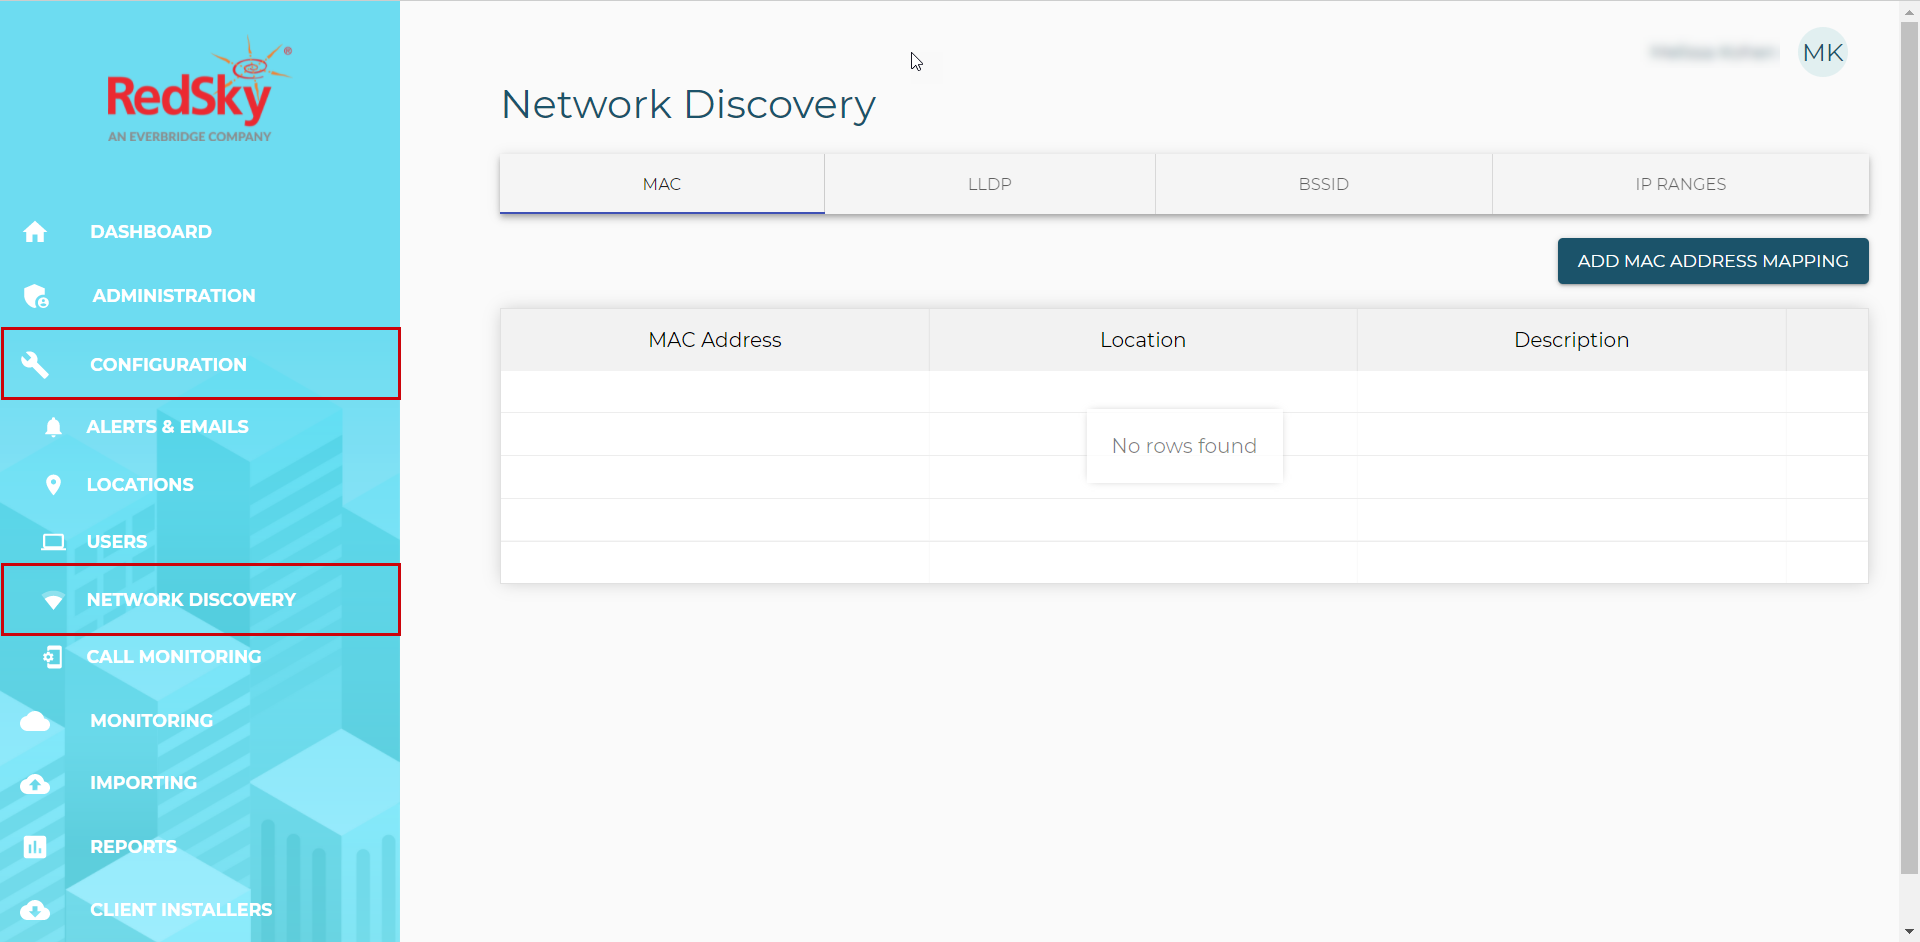1920x942 pixels.
Task: Collapse the Configuration sidebar section
Action: (x=168, y=365)
